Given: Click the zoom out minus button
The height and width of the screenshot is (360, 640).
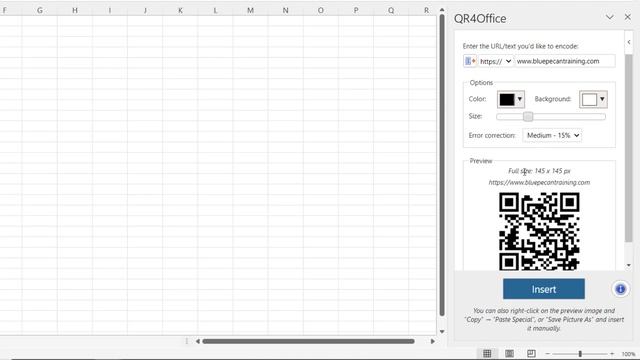Looking at the screenshot, I should coord(548,354).
